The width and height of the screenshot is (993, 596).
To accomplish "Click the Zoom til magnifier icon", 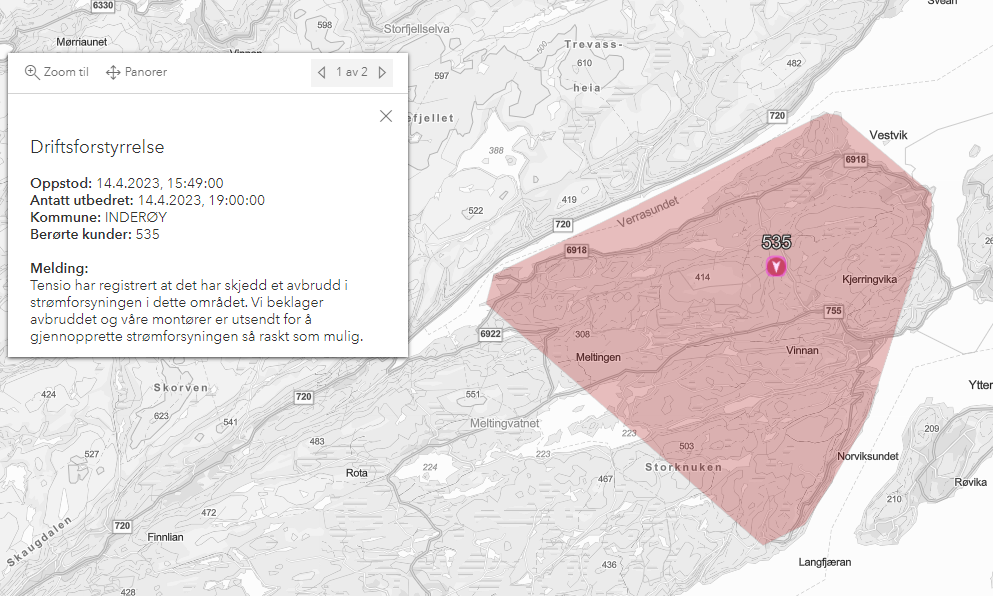I will (x=32, y=72).
